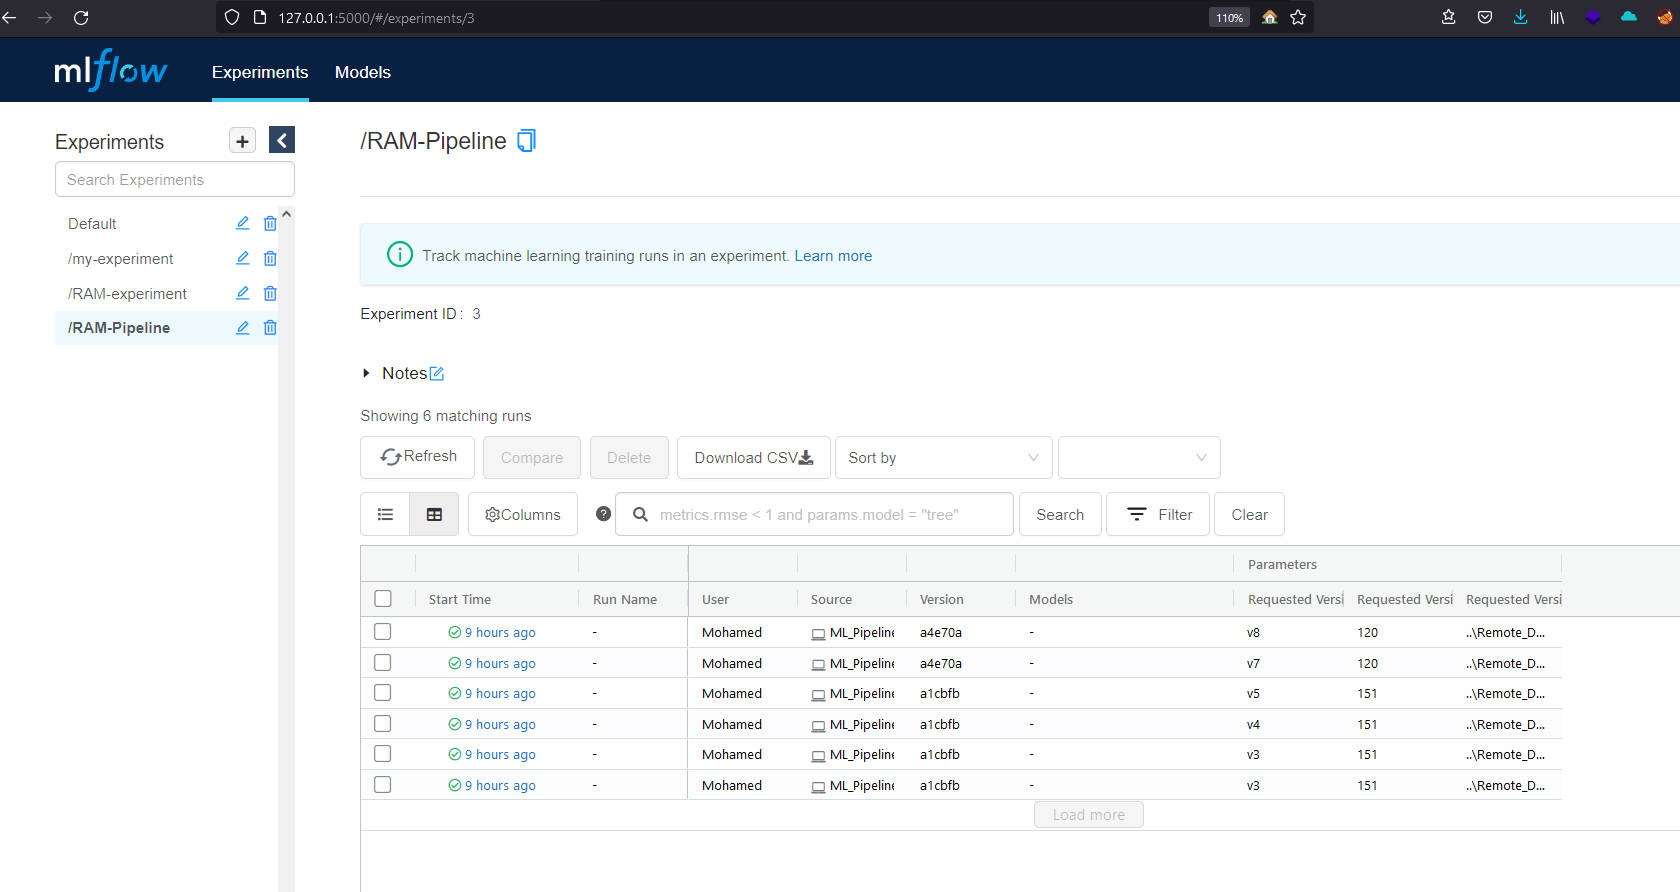Focus the Search Experiments field
The image size is (1680, 892).
tap(175, 179)
